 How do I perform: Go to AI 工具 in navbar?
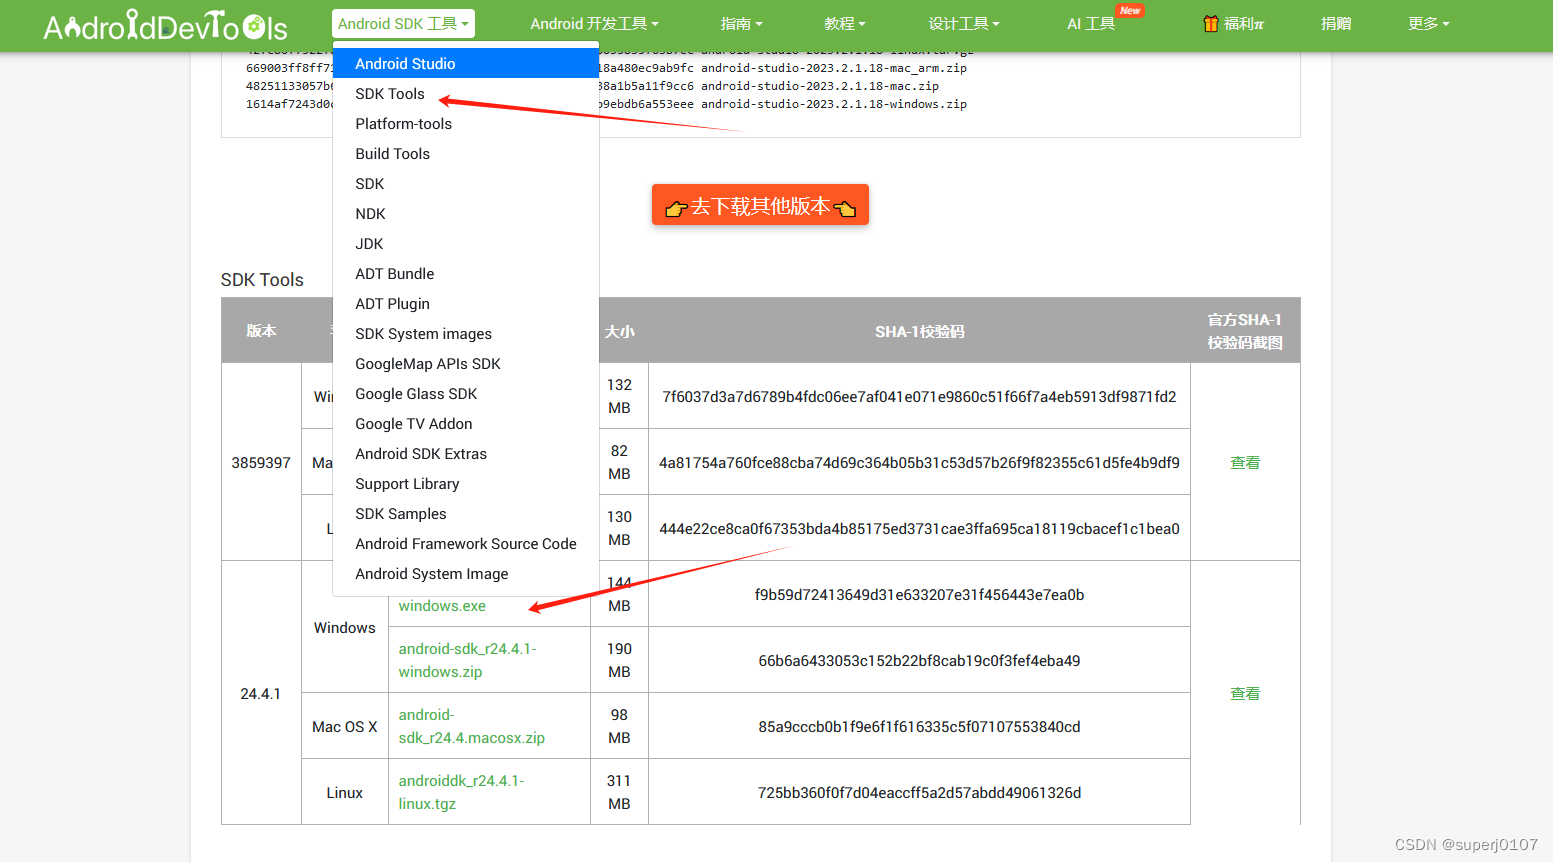click(x=1091, y=24)
